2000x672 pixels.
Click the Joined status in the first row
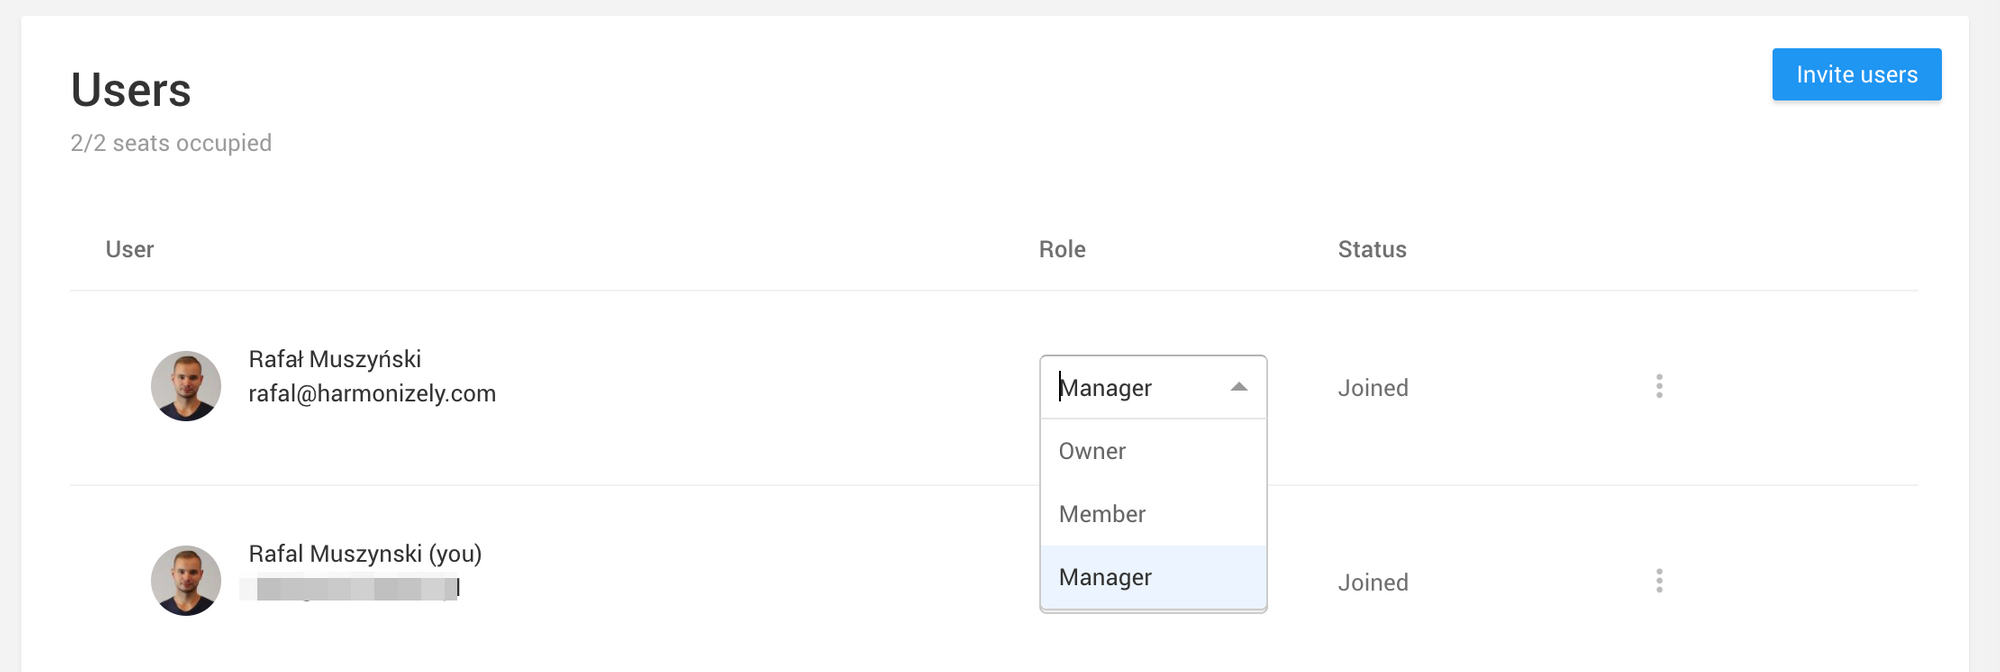click(x=1373, y=388)
